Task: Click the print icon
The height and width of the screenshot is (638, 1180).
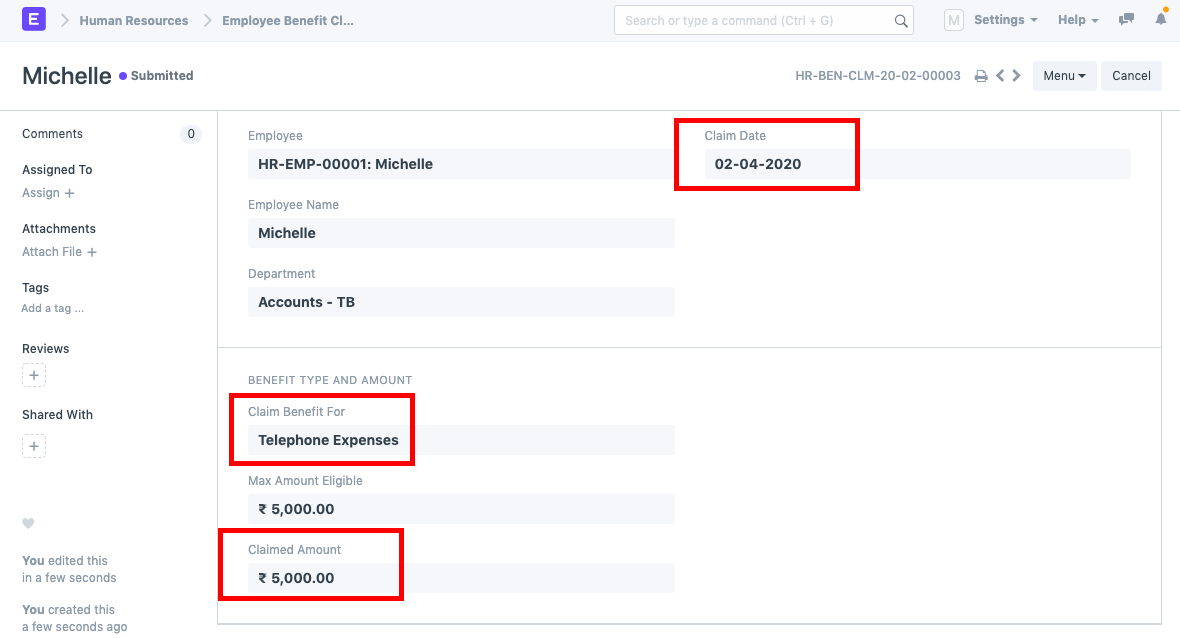Action: tap(981, 76)
